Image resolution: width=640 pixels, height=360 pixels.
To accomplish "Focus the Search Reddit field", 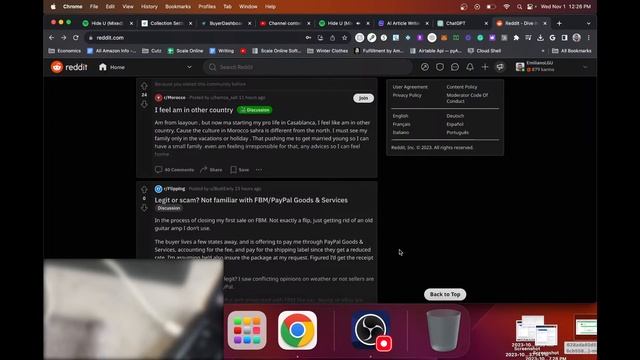I will pos(308,67).
